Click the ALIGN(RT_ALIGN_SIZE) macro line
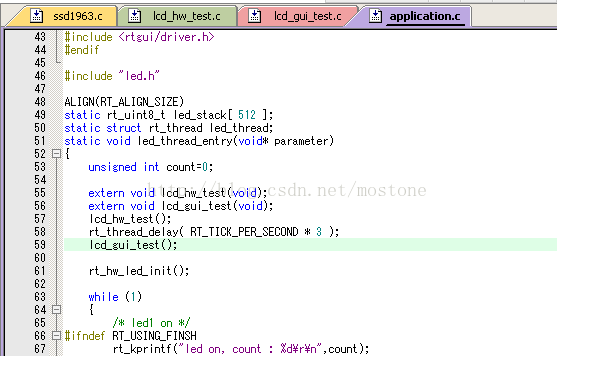 pyautogui.click(x=124, y=102)
